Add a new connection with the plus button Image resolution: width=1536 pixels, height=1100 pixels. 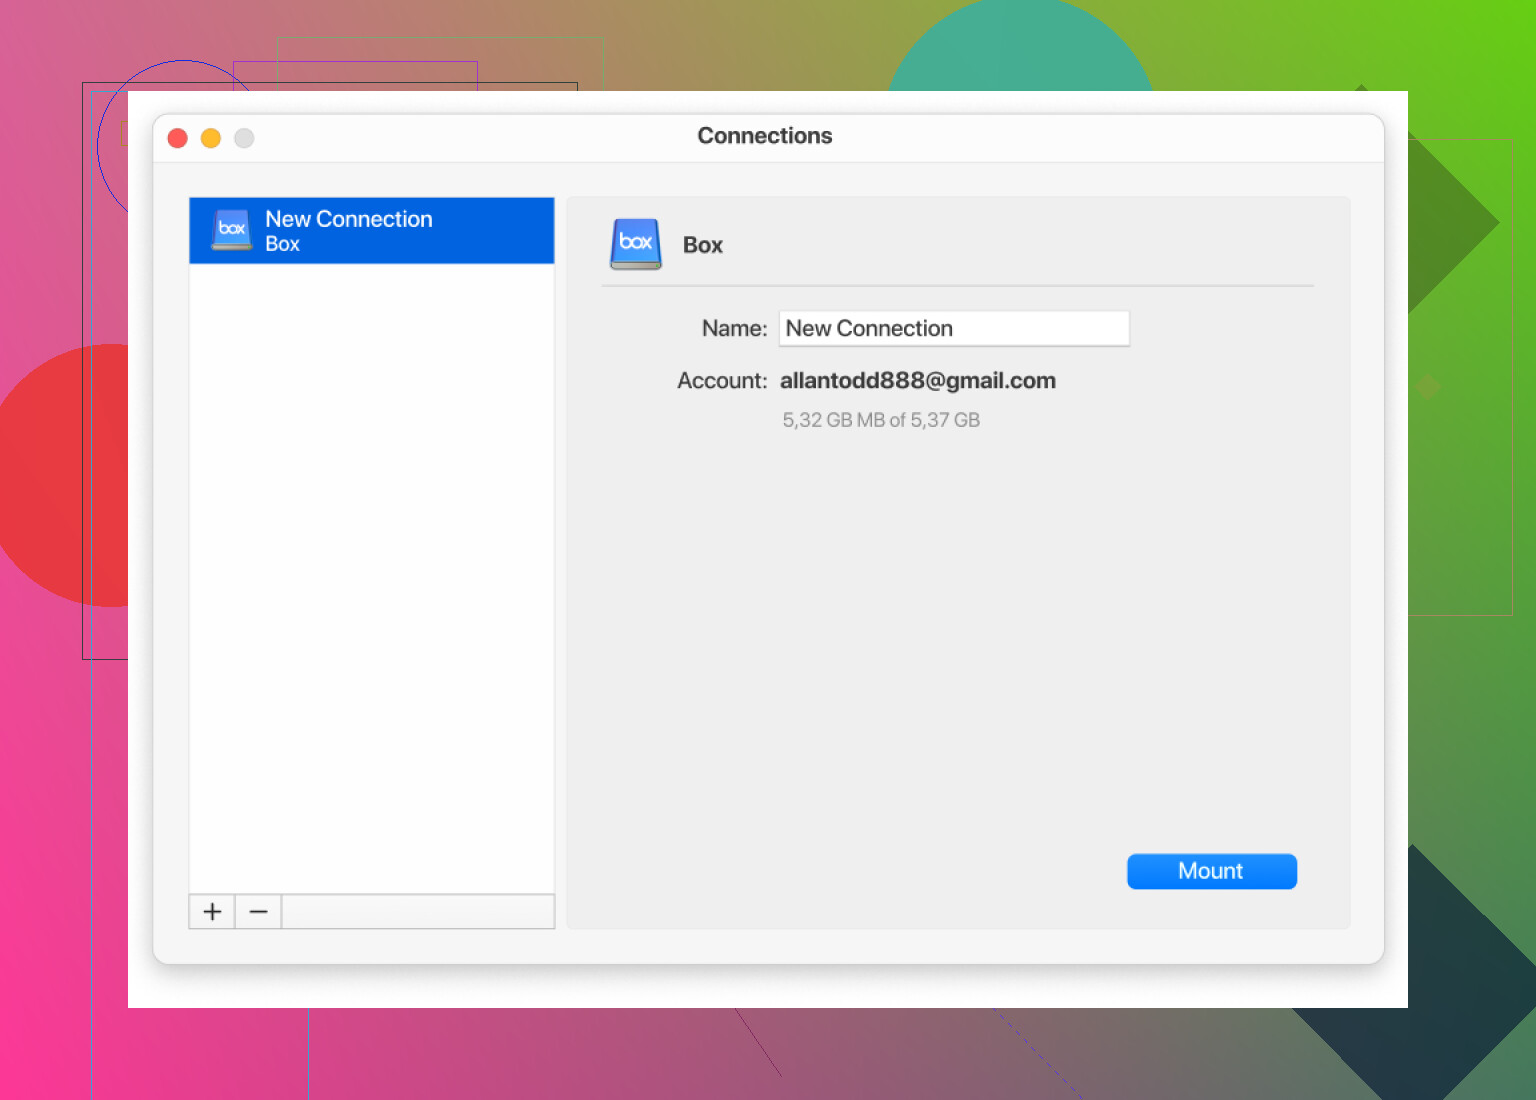tap(212, 911)
